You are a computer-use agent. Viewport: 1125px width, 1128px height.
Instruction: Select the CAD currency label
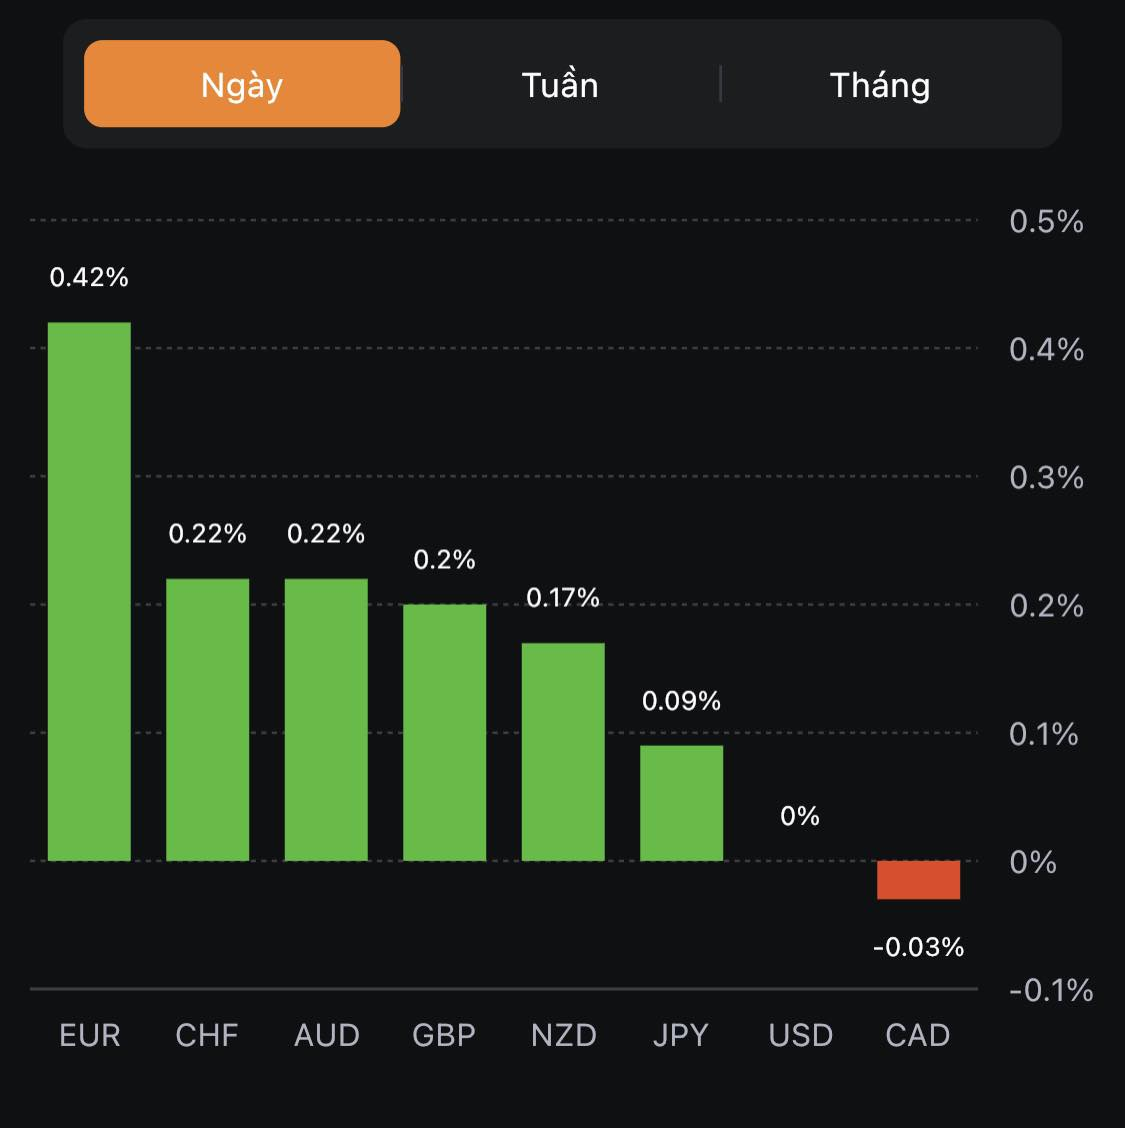[x=918, y=1035]
